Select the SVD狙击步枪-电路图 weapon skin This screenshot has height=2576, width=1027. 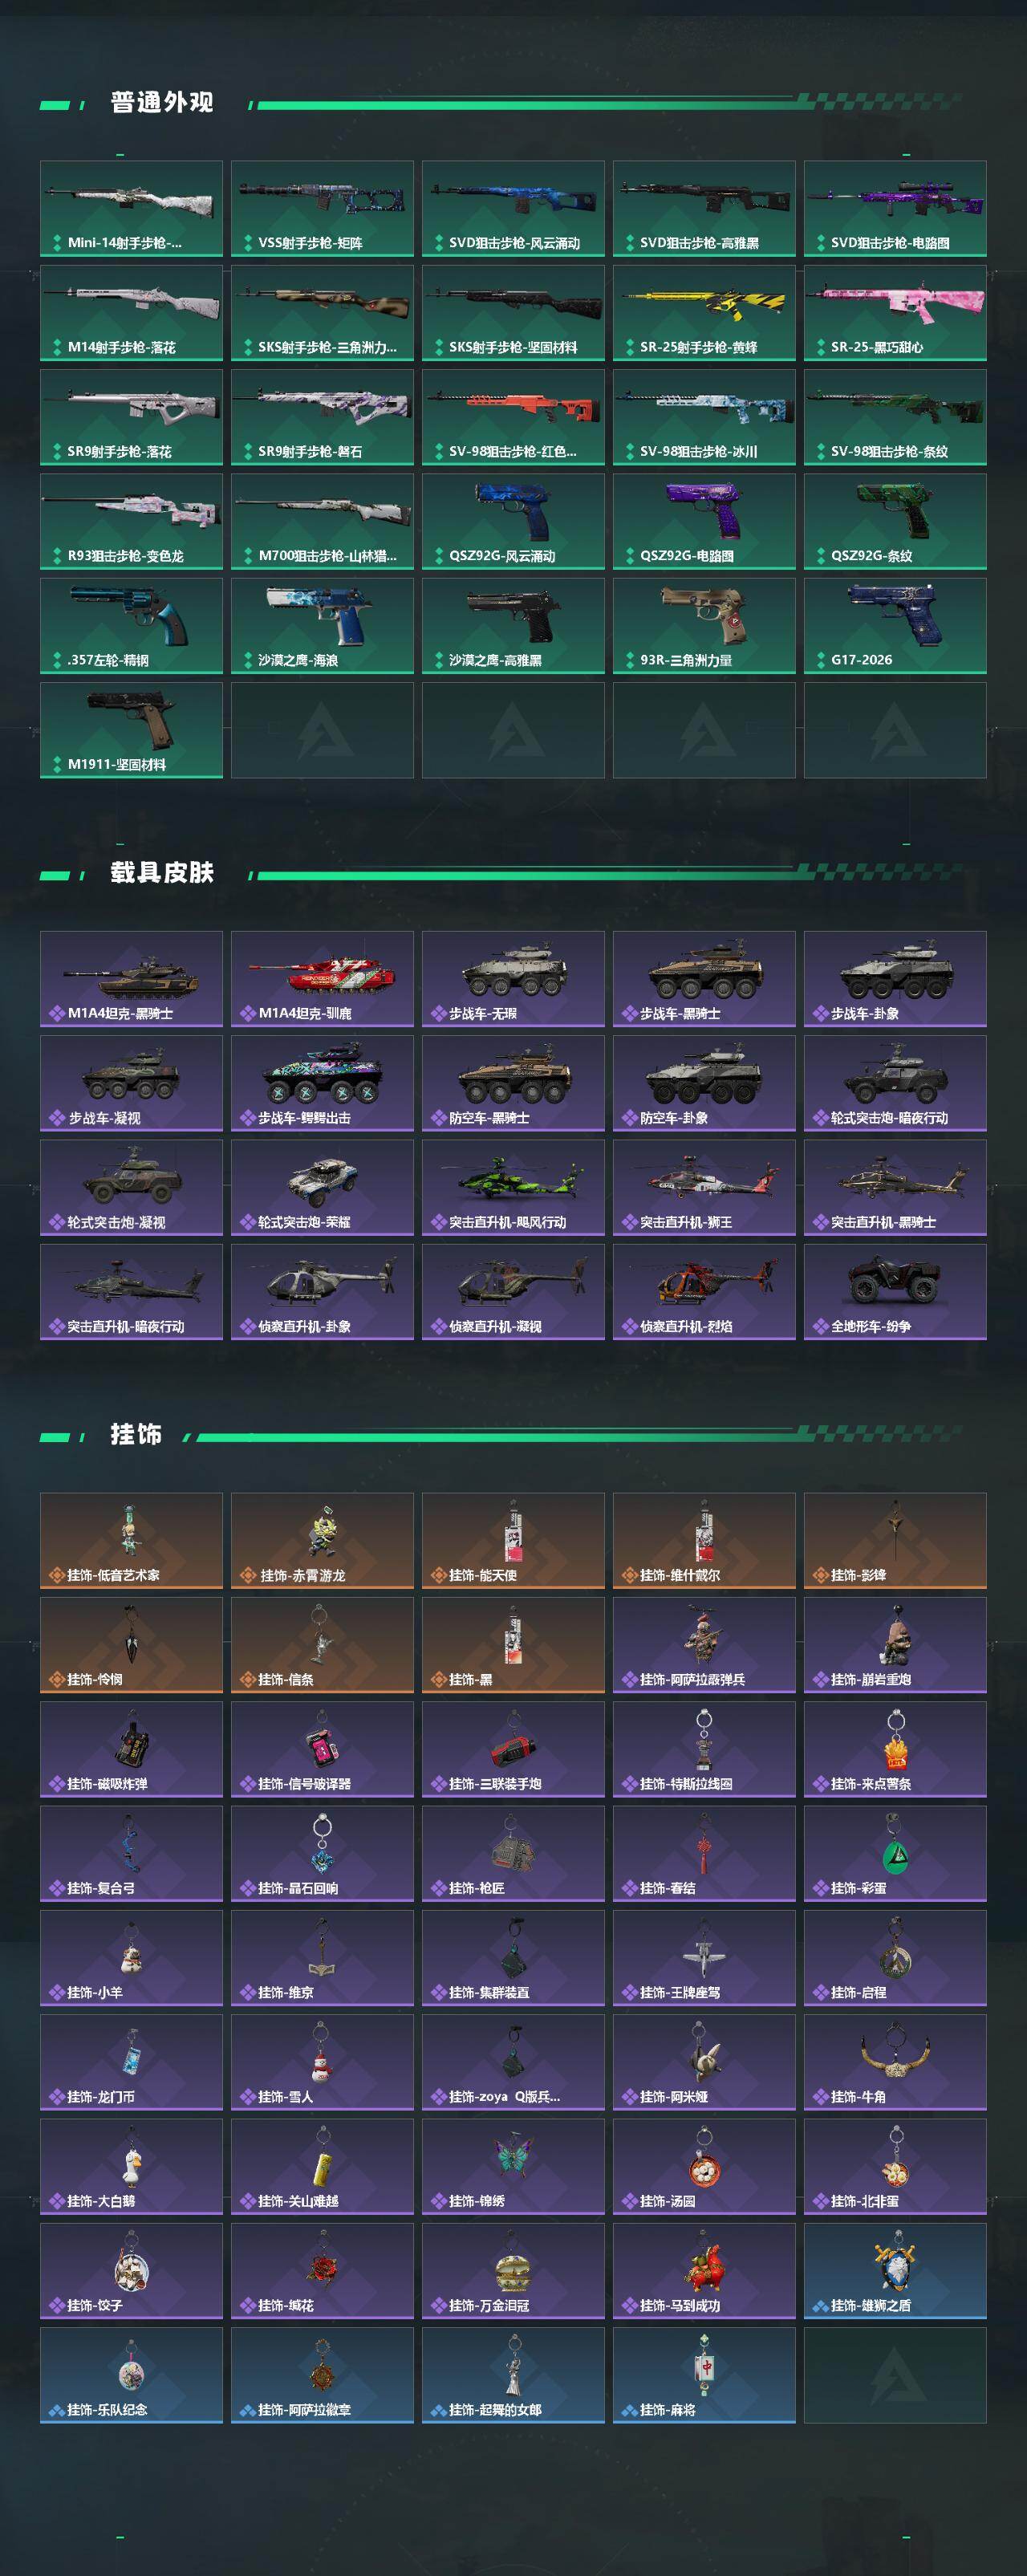pyautogui.click(x=895, y=208)
